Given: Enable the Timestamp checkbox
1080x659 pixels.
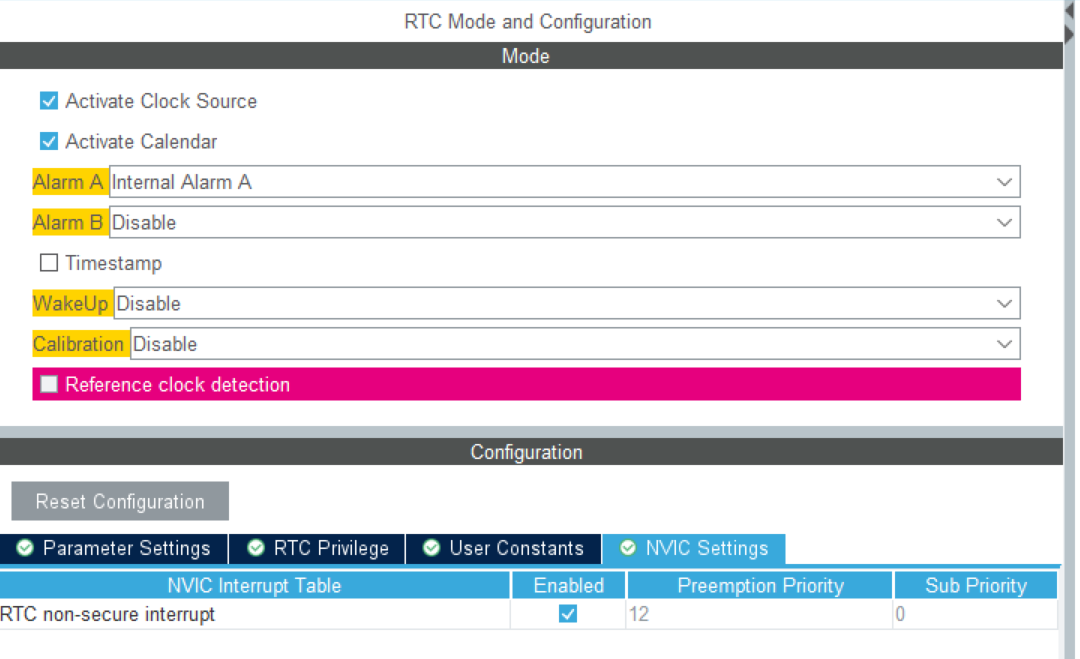Looking at the screenshot, I should point(48,262).
